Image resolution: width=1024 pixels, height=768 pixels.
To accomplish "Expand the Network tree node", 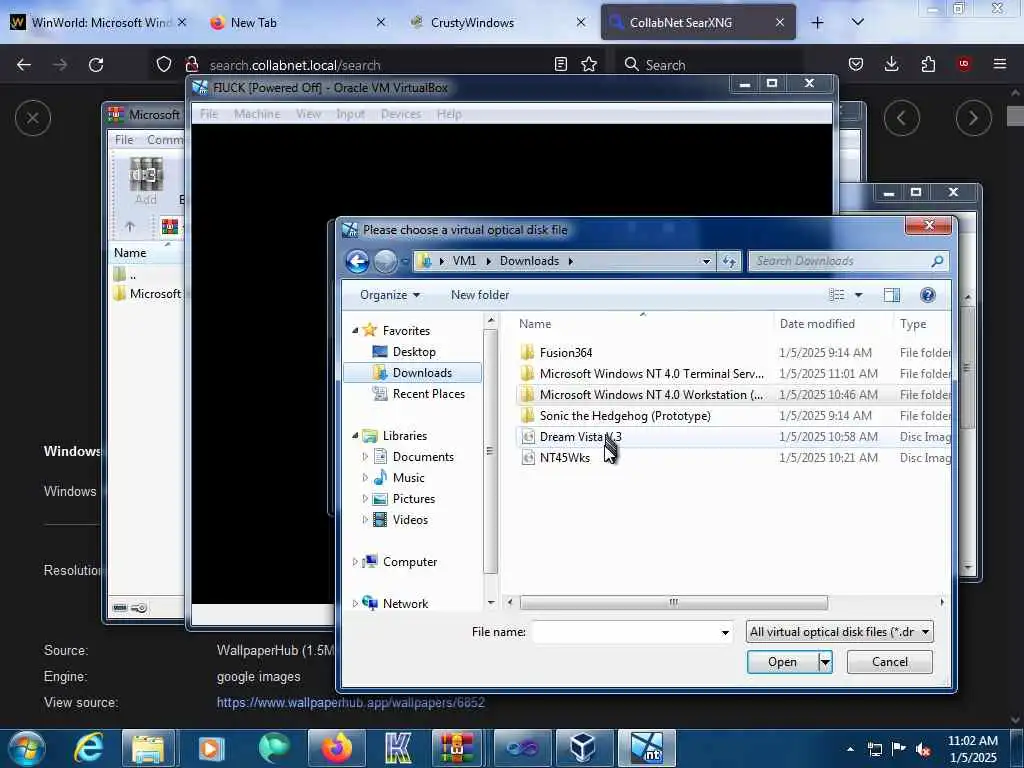I will click(355, 603).
